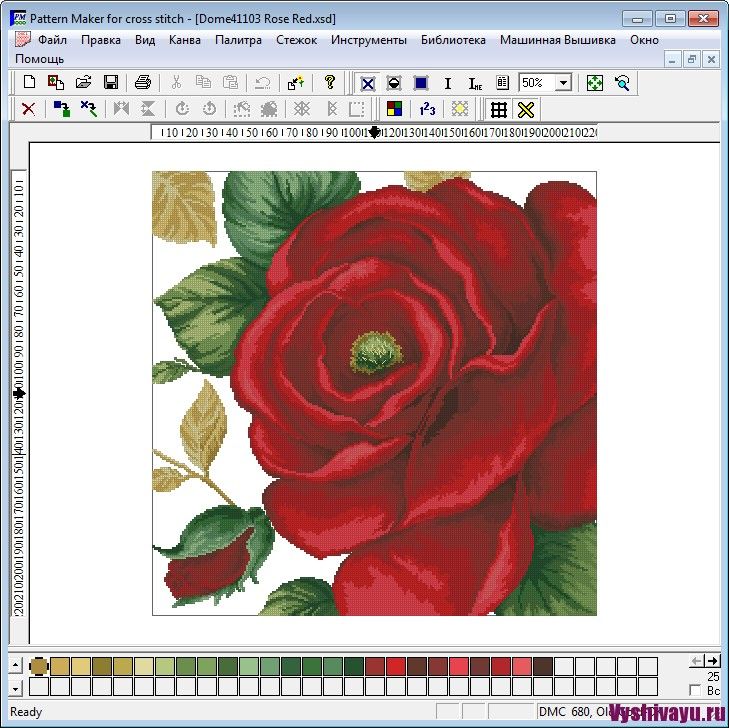Toggle the grid display button
729x728 pixels.
coord(498,110)
